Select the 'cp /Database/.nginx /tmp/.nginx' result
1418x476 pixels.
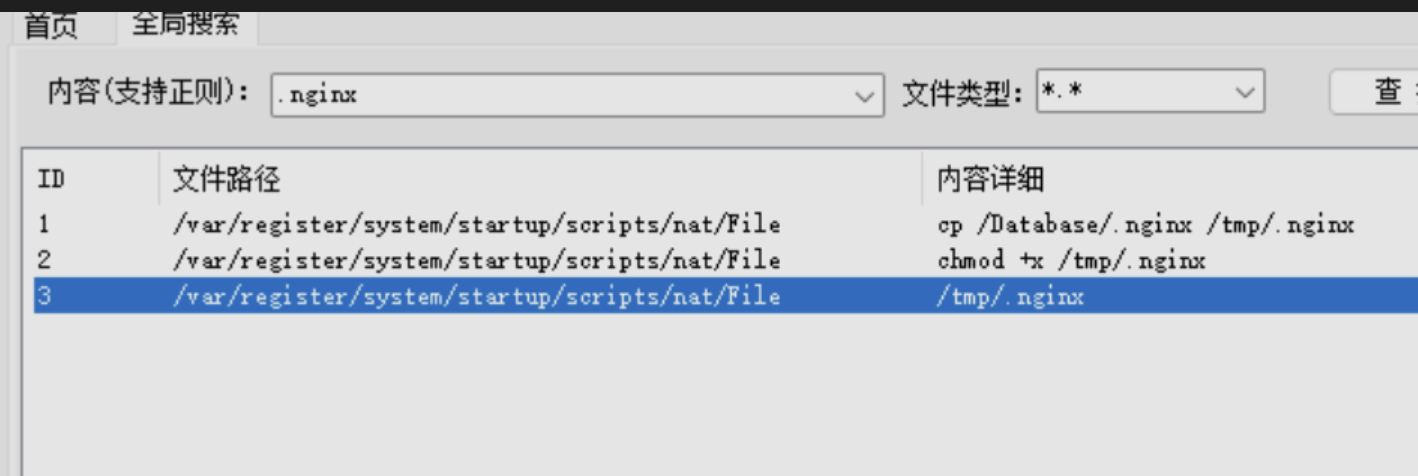pos(1145,225)
